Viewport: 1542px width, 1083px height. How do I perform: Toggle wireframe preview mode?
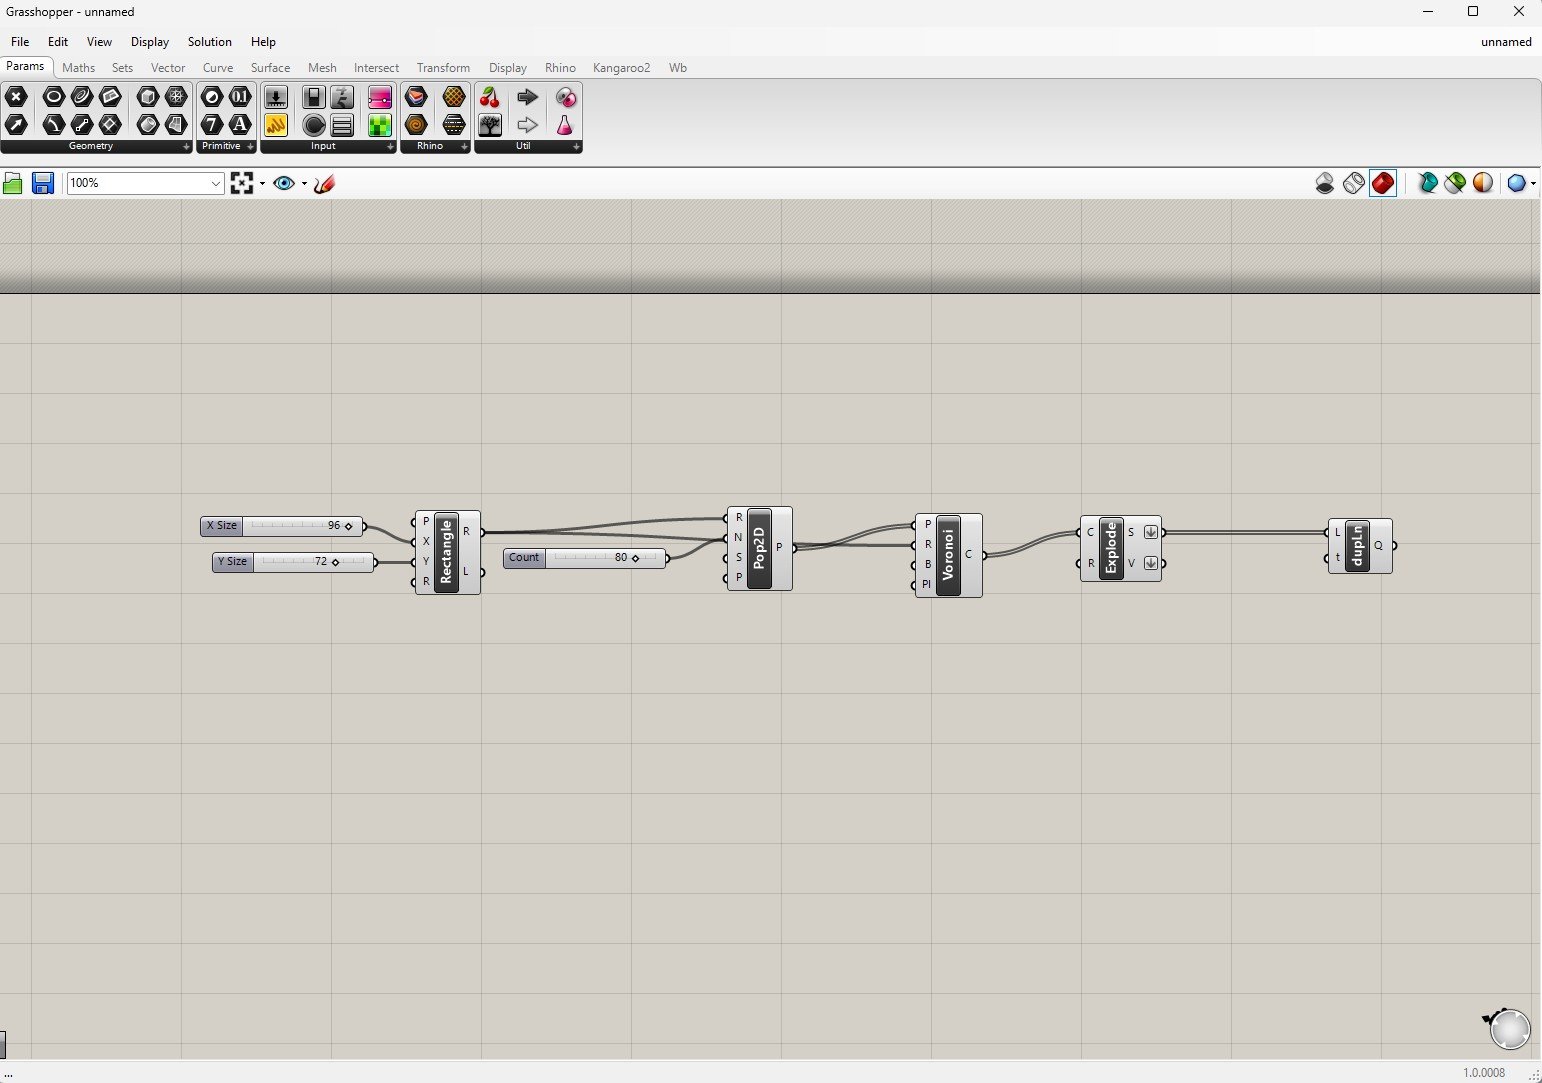(x=1354, y=183)
